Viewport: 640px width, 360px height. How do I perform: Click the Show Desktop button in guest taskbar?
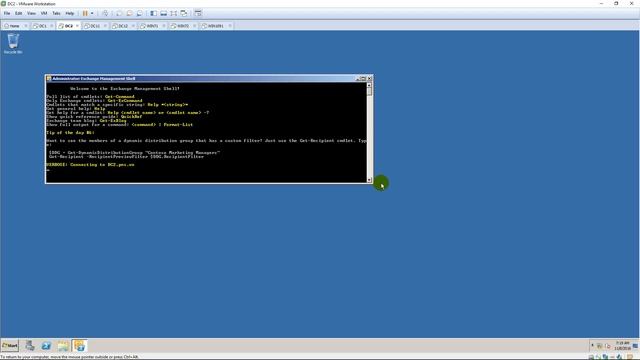(636, 346)
